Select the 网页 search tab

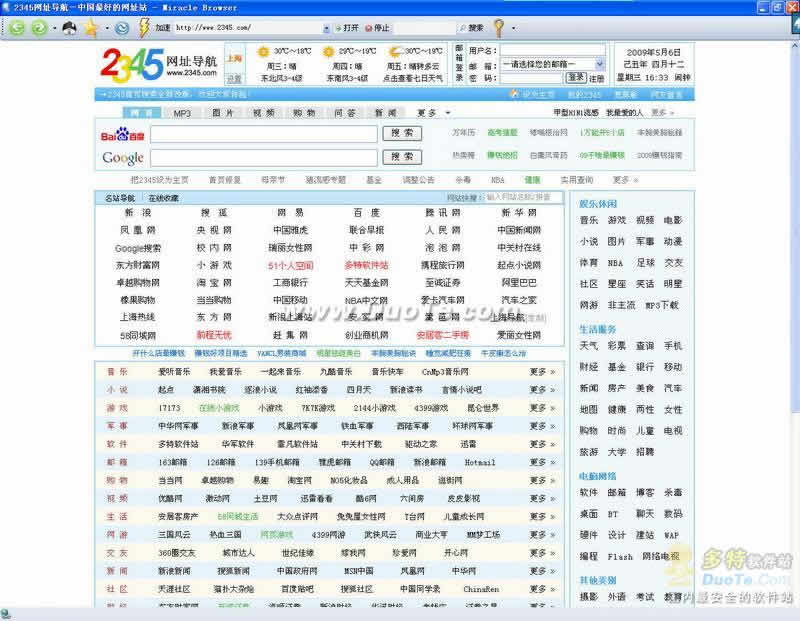(142, 113)
